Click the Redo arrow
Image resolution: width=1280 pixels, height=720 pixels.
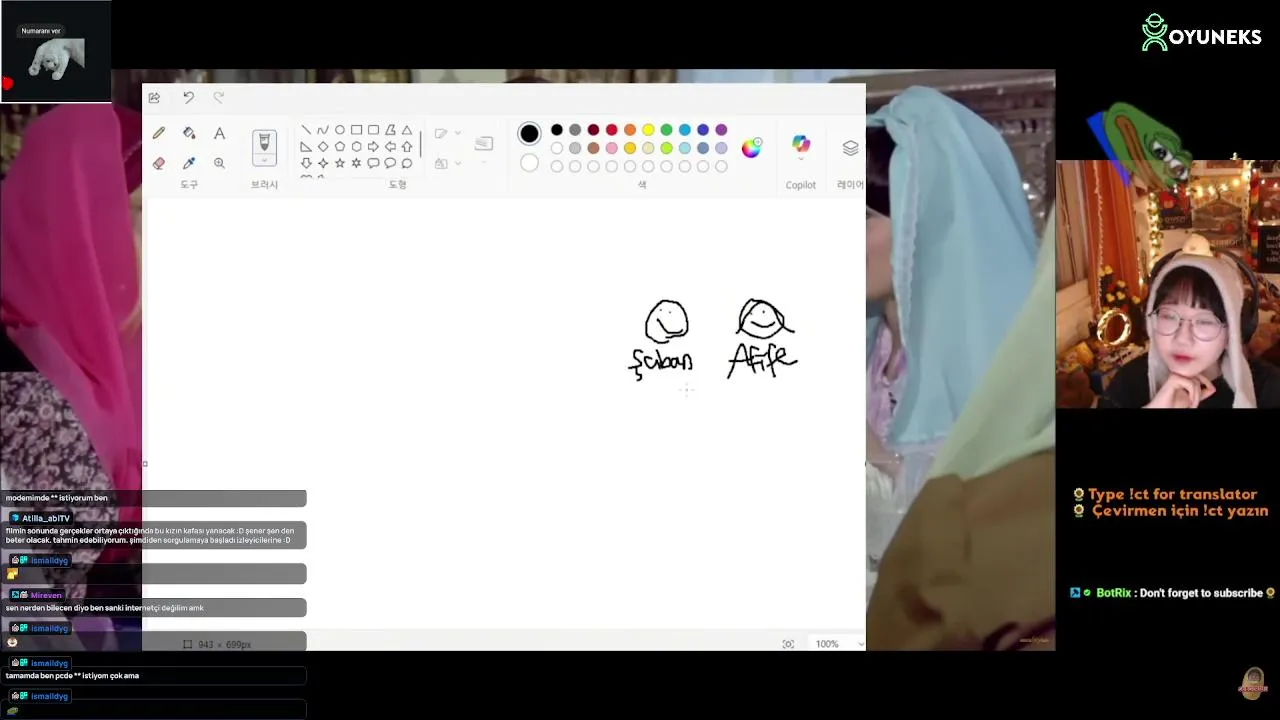(219, 97)
